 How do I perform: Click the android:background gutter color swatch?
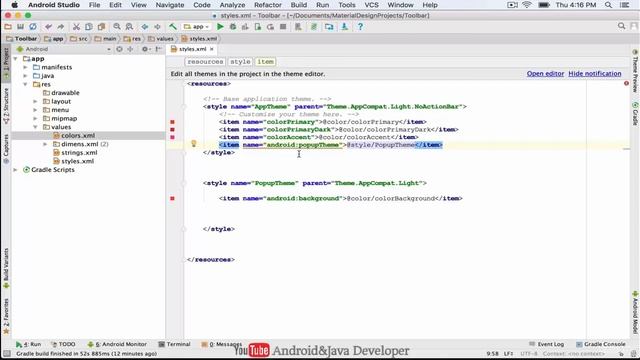click(x=172, y=198)
